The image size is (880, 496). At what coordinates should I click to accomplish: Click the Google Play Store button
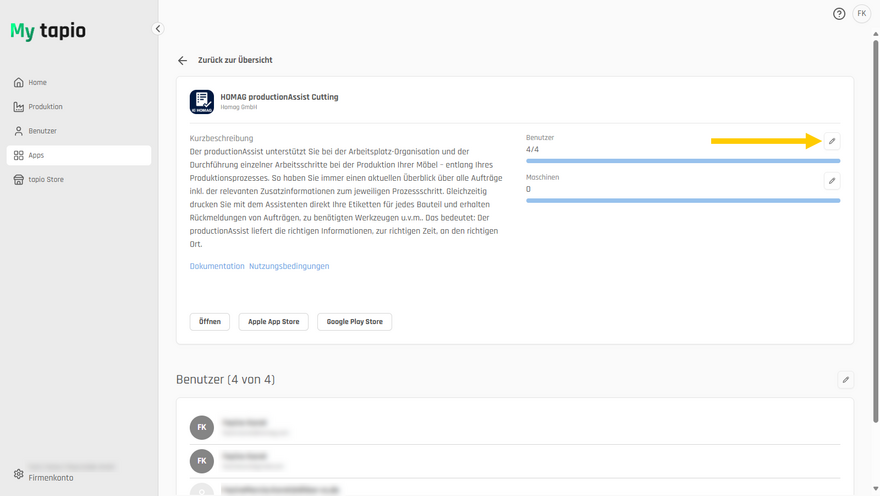click(x=355, y=322)
